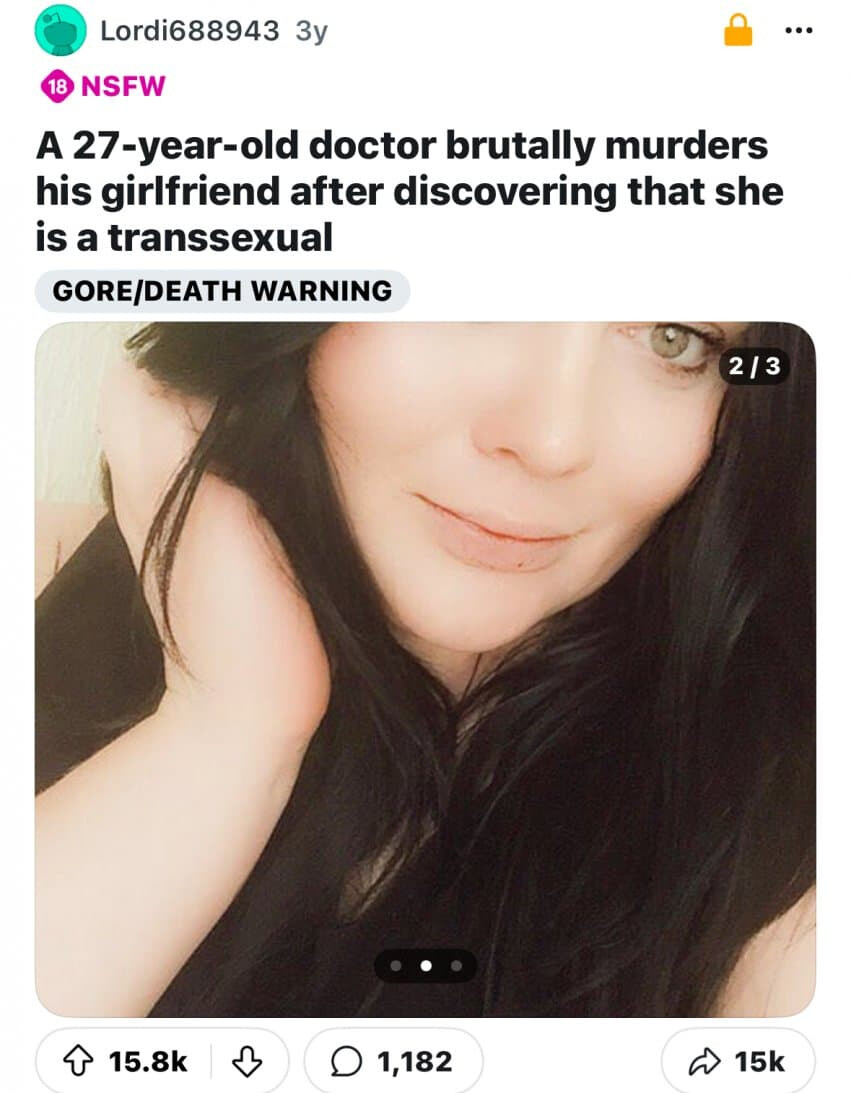Screen dimensions: 850x1093
Task: Tap the share arrow icon
Action: [704, 1062]
